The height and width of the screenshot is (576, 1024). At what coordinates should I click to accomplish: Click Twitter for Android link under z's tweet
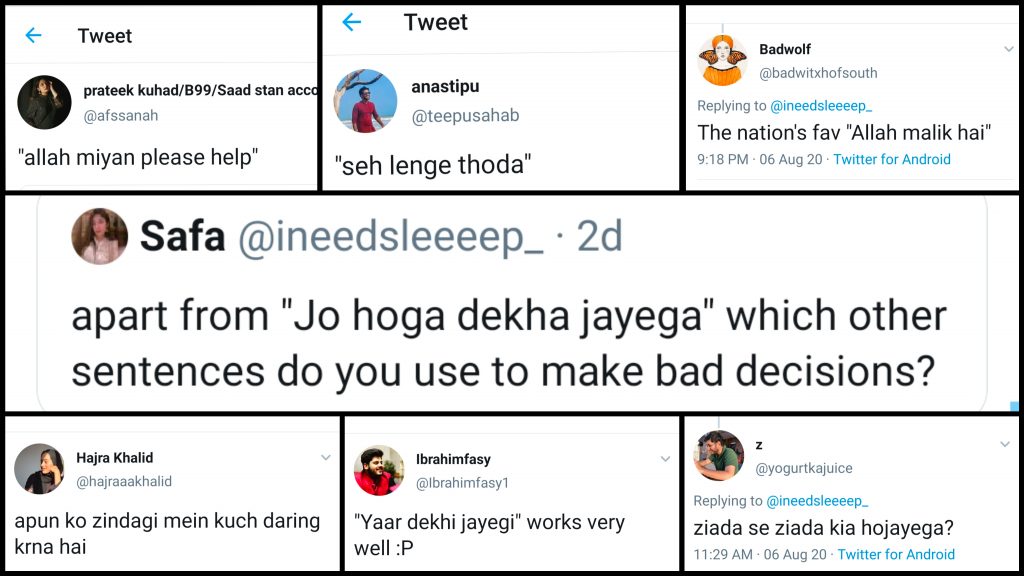(x=895, y=554)
